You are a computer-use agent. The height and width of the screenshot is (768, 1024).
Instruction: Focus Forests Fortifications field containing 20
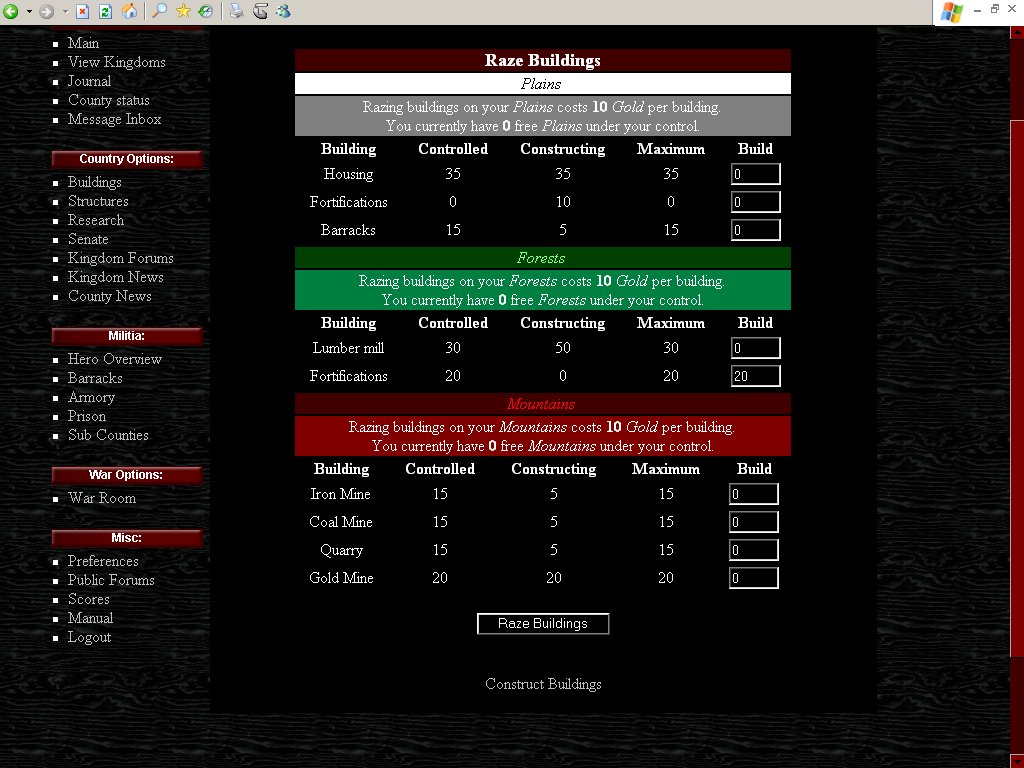(755, 376)
